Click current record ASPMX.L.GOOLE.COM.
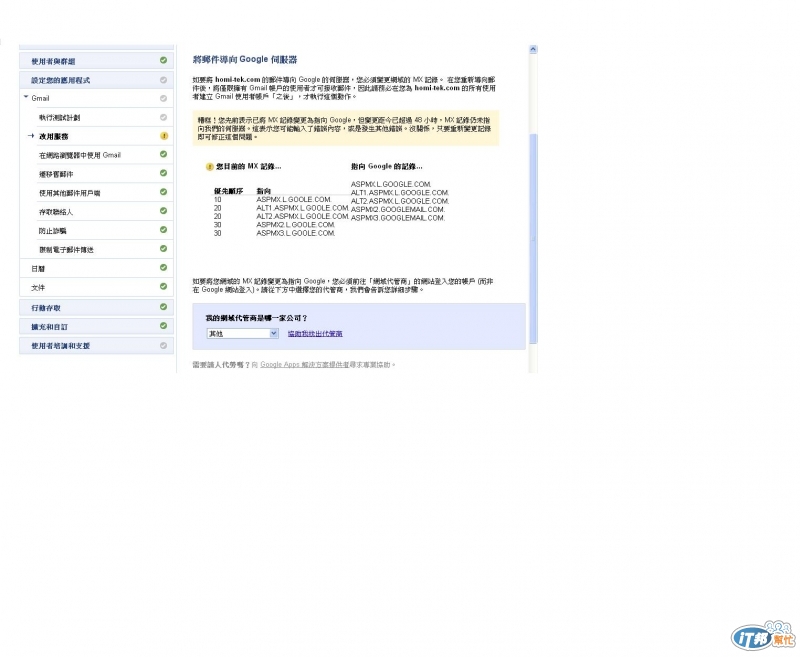This screenshot has height=657, width=800. pyautogui.click(x=294, y=199)
